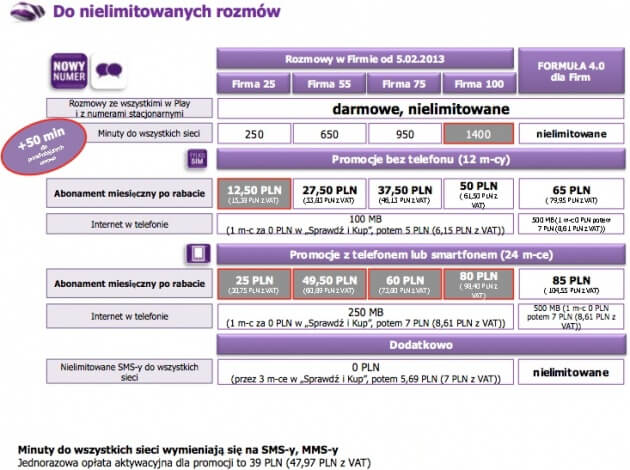Click 'Minuty do wszystkich sieci' row label

click(x=149, y=133)
